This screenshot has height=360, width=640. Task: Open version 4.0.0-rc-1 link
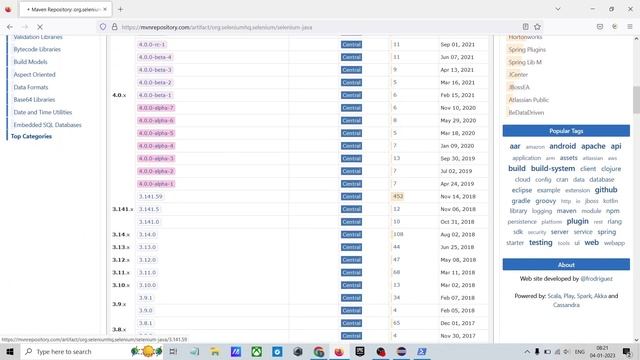(151, 44)
